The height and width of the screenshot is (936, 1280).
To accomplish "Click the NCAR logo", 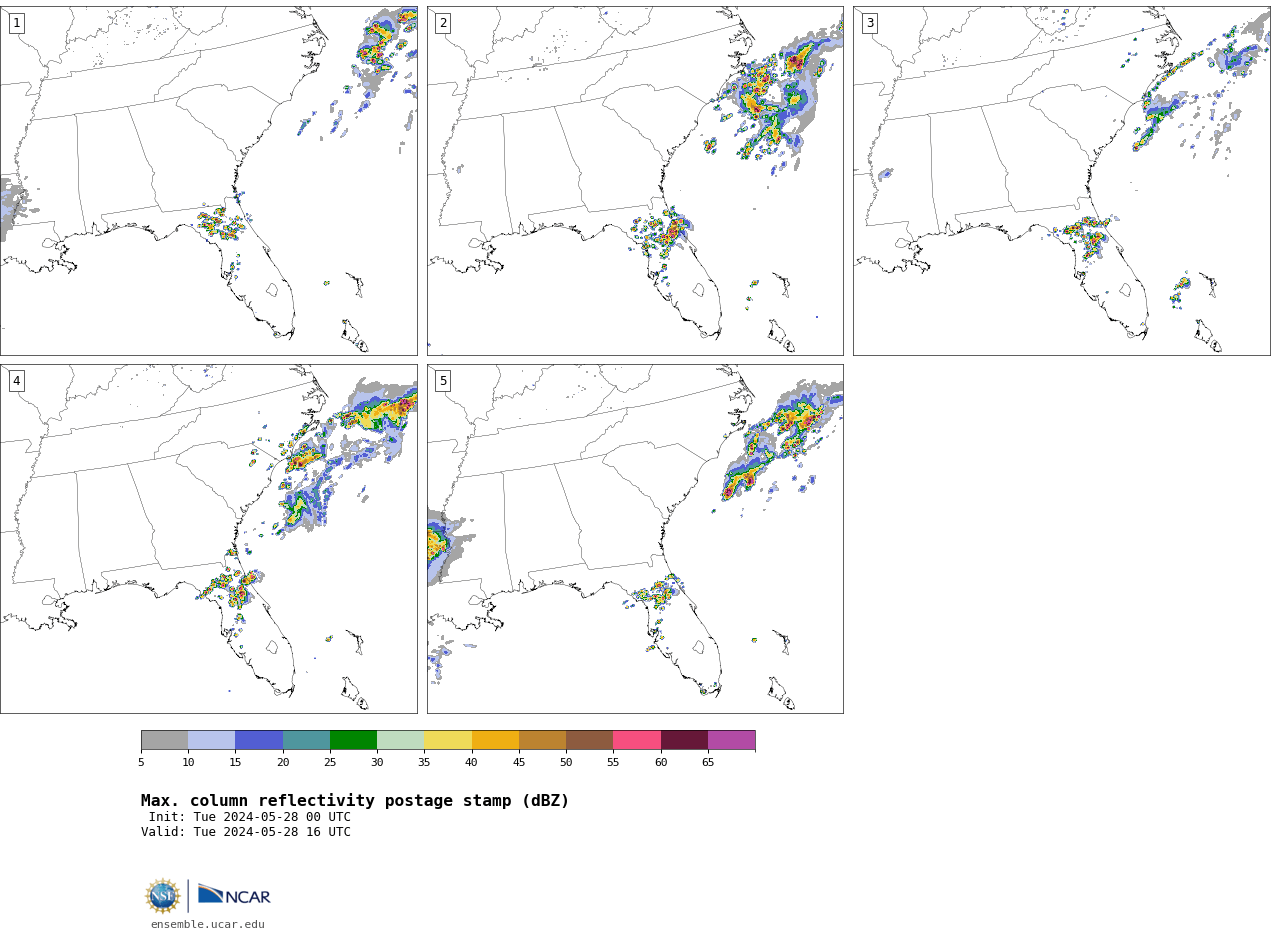I will pyautogui.click(x=234, y=895).
